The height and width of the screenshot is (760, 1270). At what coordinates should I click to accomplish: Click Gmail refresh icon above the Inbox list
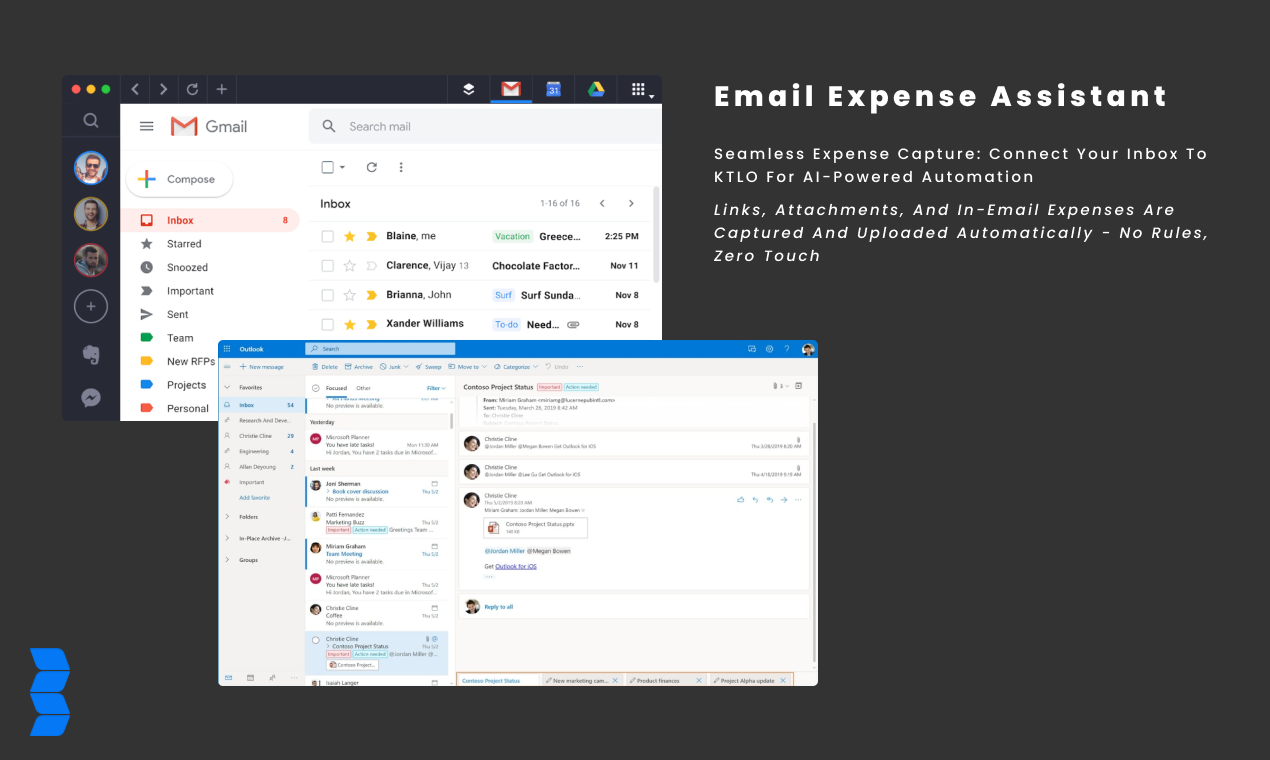point(372,167)
